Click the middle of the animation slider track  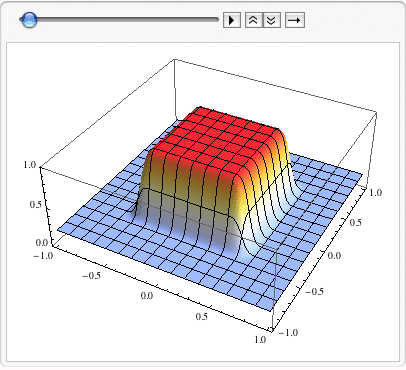tap(119, 20)
